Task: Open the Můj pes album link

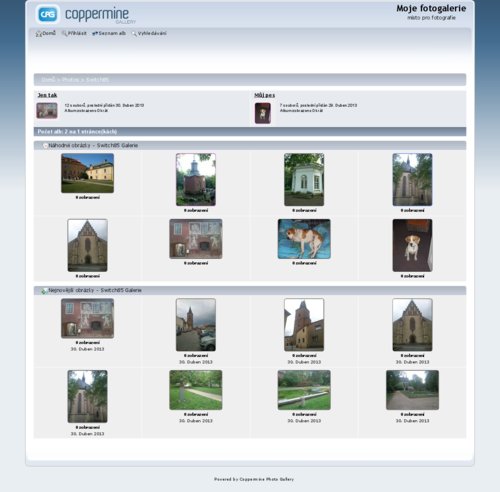Action: point(265,95)
